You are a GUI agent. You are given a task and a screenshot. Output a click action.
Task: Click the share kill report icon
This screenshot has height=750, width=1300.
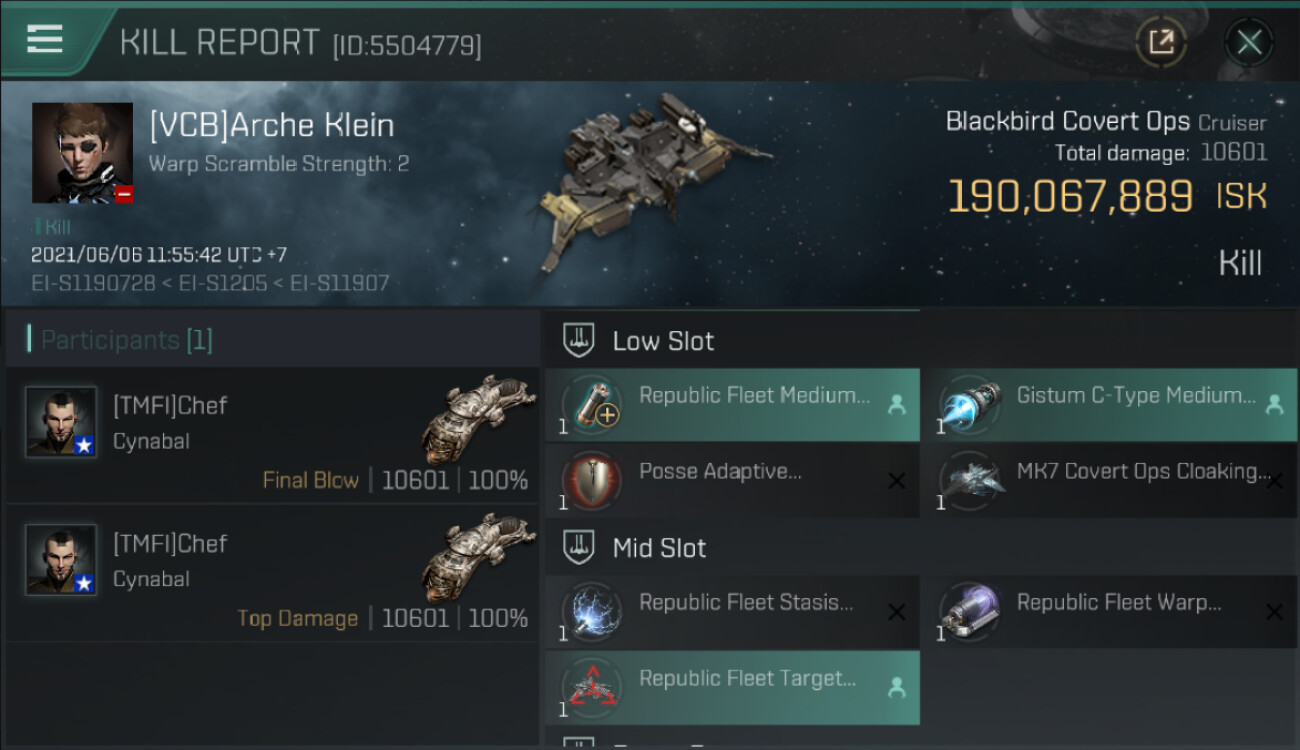[x=1161, y=42]
